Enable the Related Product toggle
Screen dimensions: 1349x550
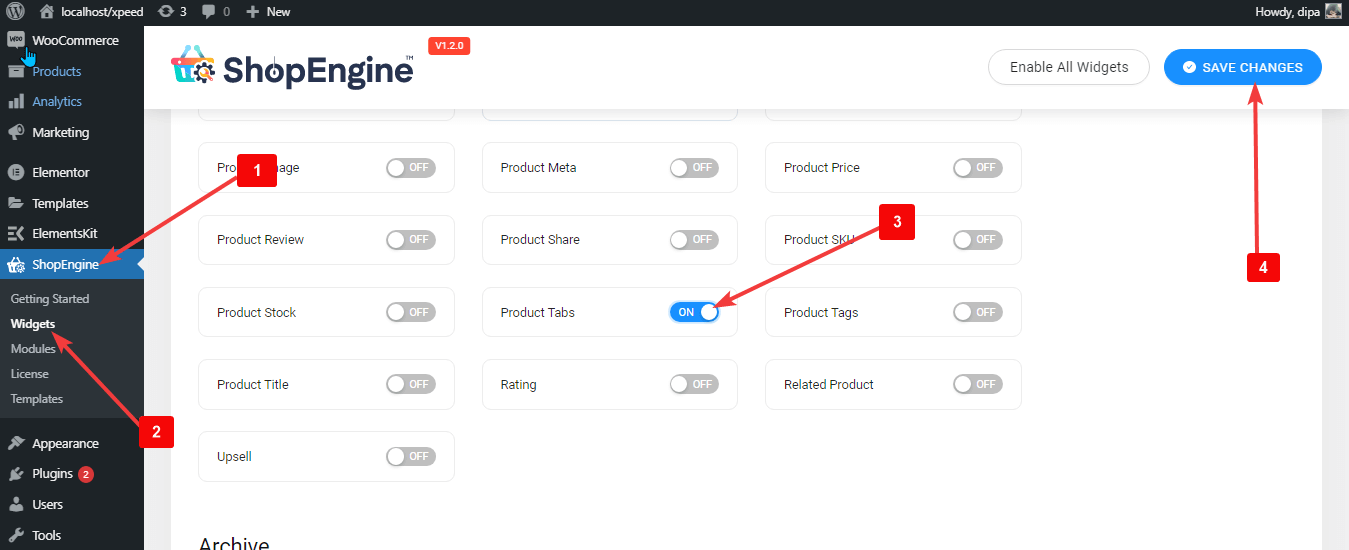coord(978,384)
